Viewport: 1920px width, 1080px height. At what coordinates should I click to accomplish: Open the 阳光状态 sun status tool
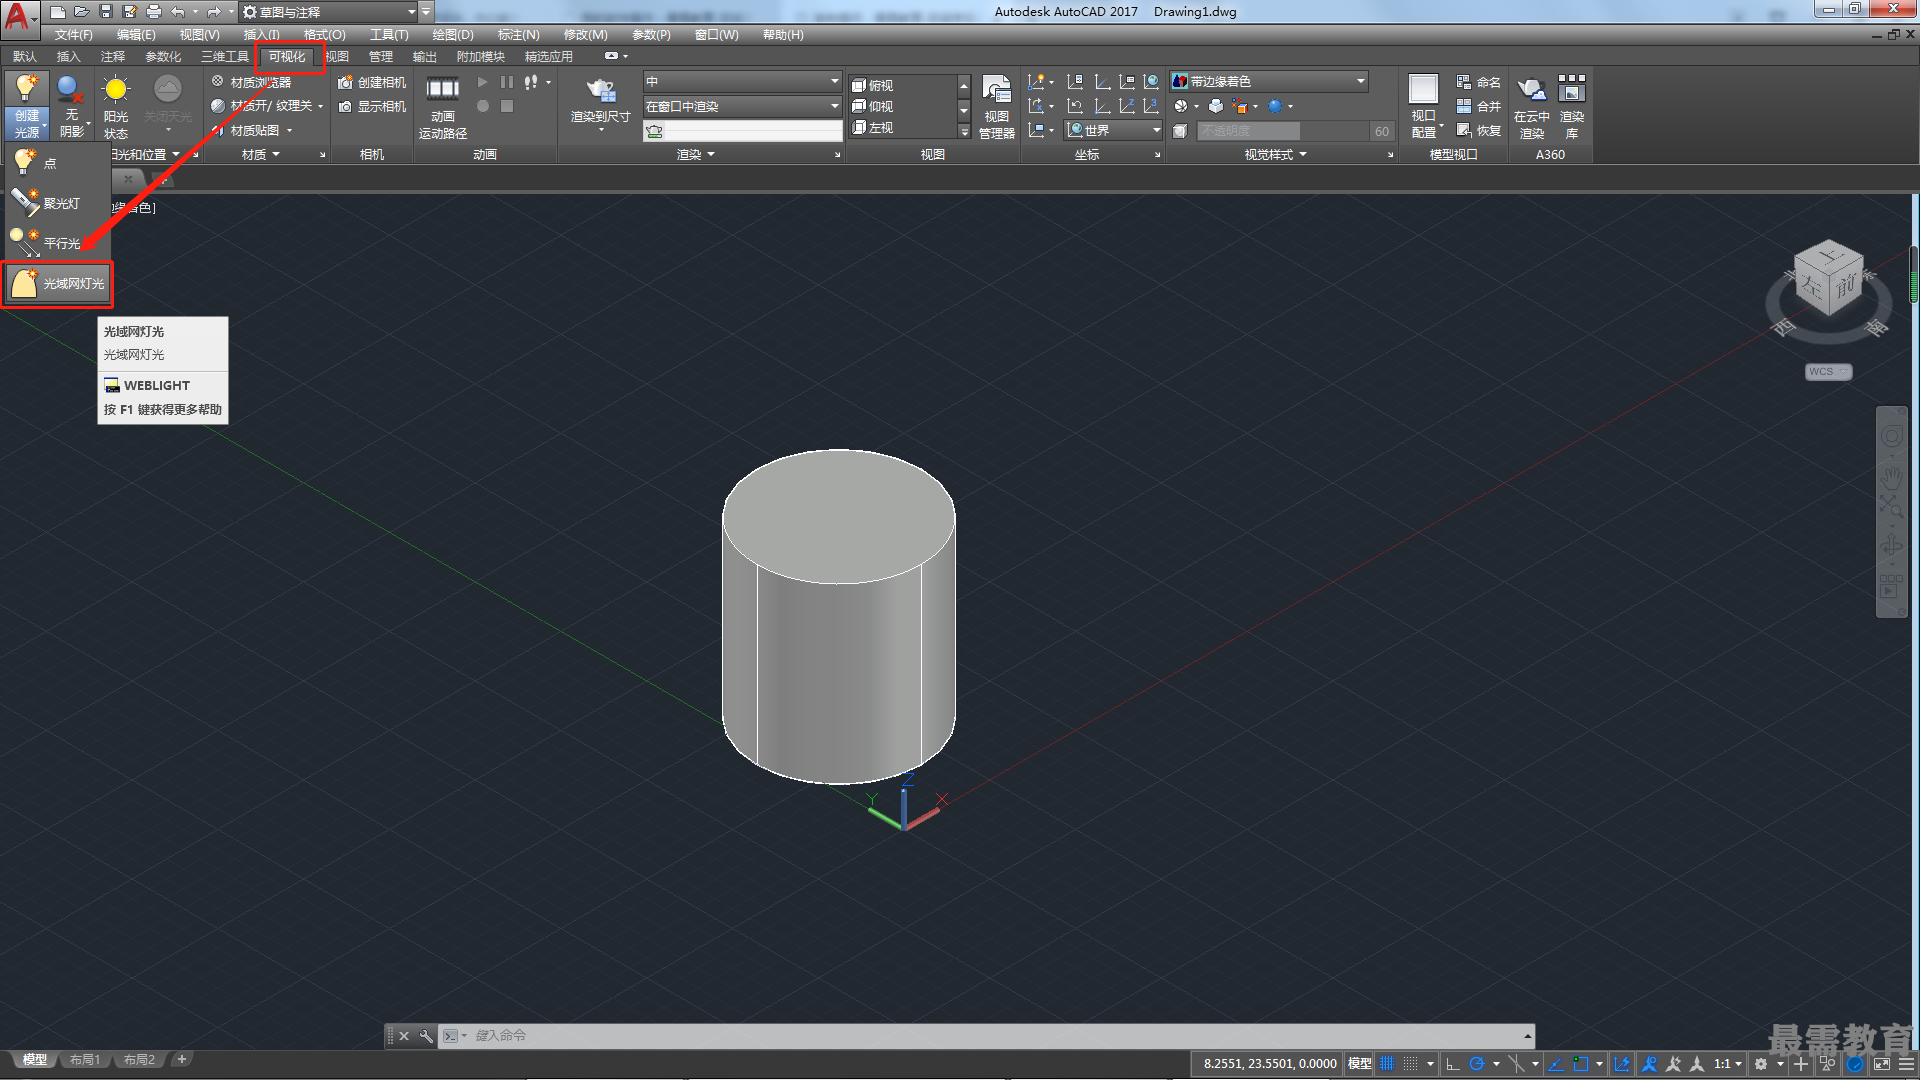[116, 105]
